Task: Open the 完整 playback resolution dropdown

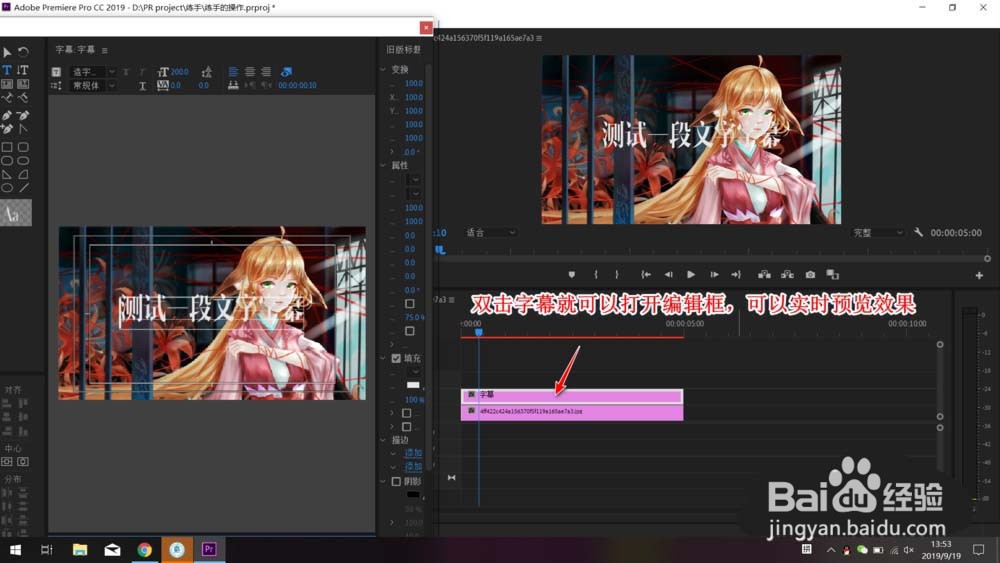Action: pos(878,233)
